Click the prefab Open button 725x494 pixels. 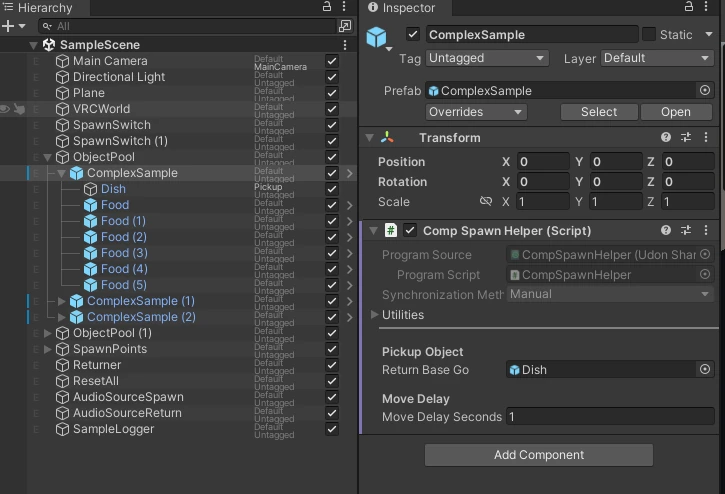tap(676, 112)
